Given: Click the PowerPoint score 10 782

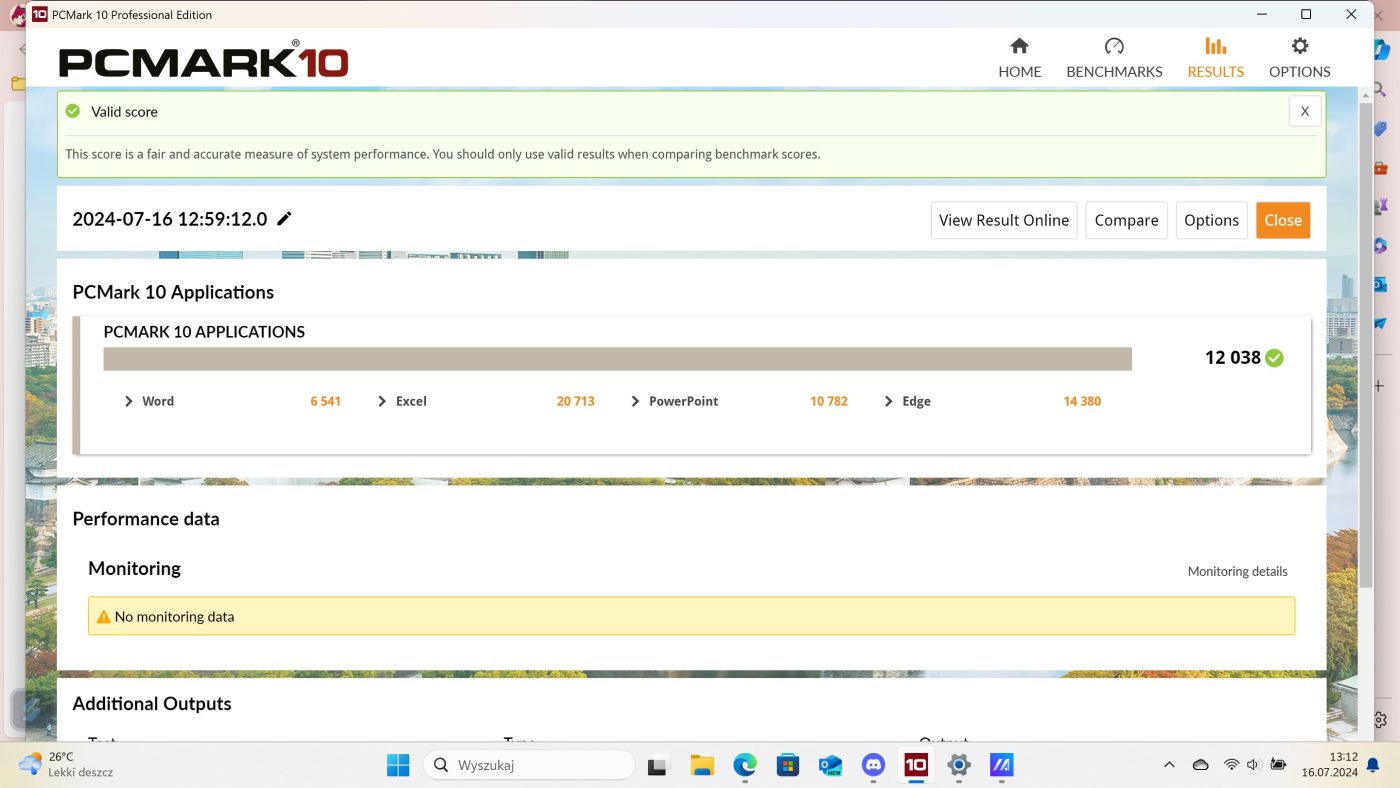Looking at the screenshot, I should click(828, 401).
